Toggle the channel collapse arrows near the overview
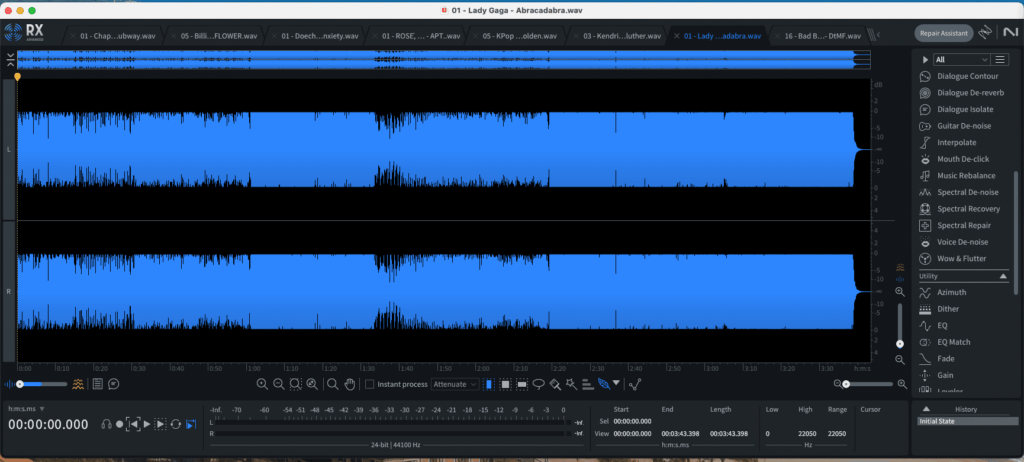Image resolution: width=1024 pixels, height=462 pixels. pyautogui.click(x=11, y=61)
